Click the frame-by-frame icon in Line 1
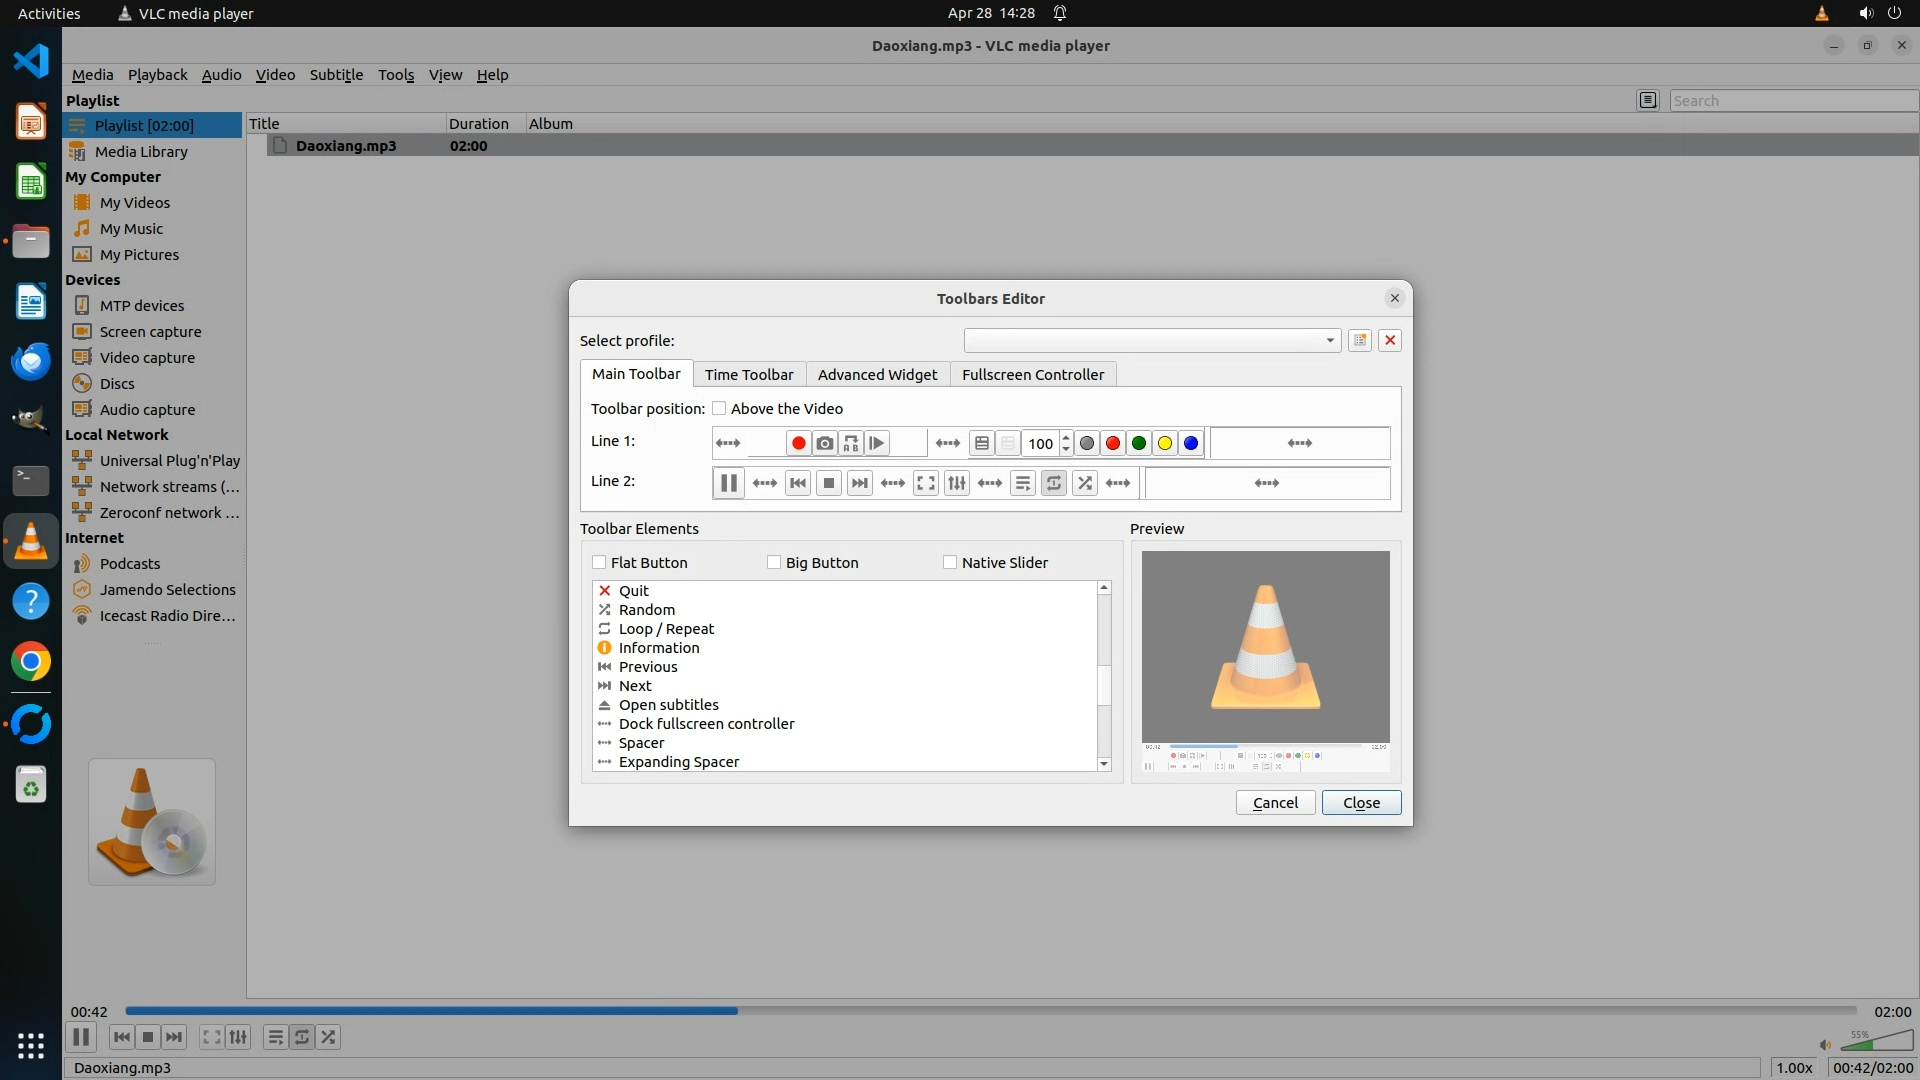The width and height of the screenshot is (1920, 1080). tap(877, 443)
